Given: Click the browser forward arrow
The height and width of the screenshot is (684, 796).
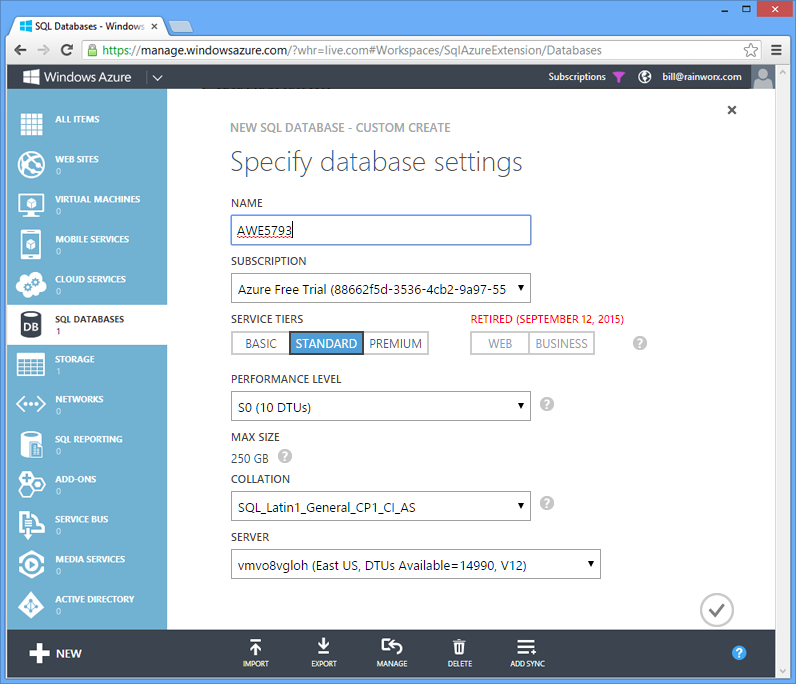Looking at the screenshot, I should (x=44, y=50).
